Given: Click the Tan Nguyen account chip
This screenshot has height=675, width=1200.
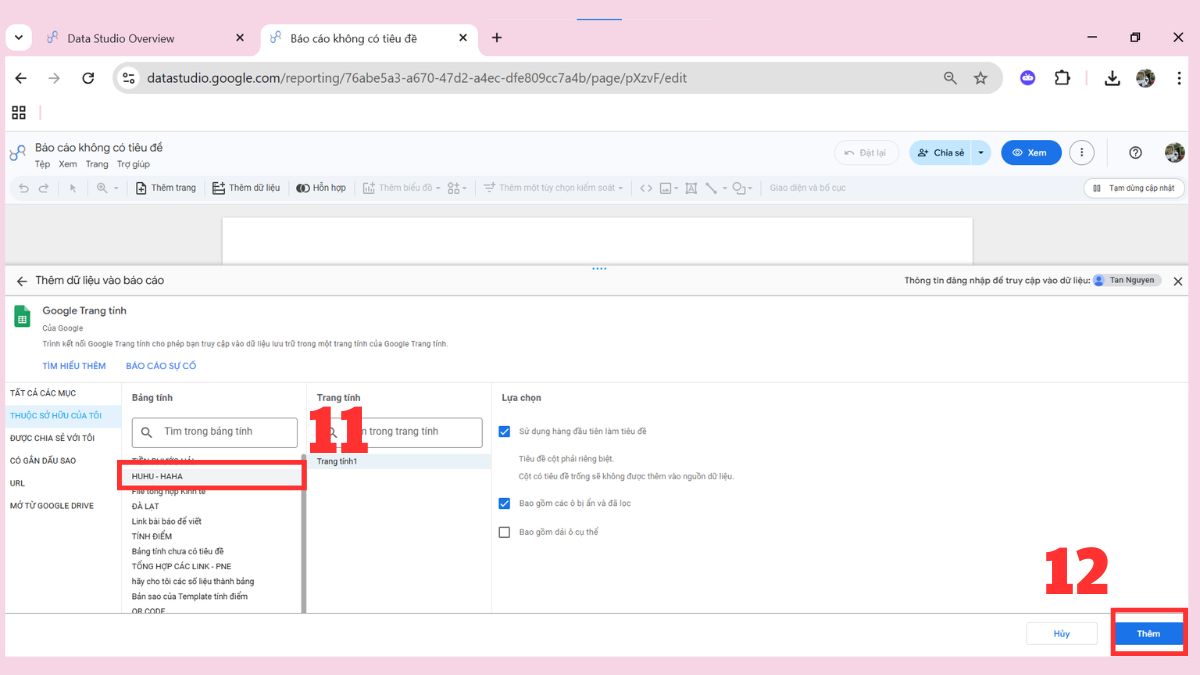Looking at the screenshot, I should 1126,281.
